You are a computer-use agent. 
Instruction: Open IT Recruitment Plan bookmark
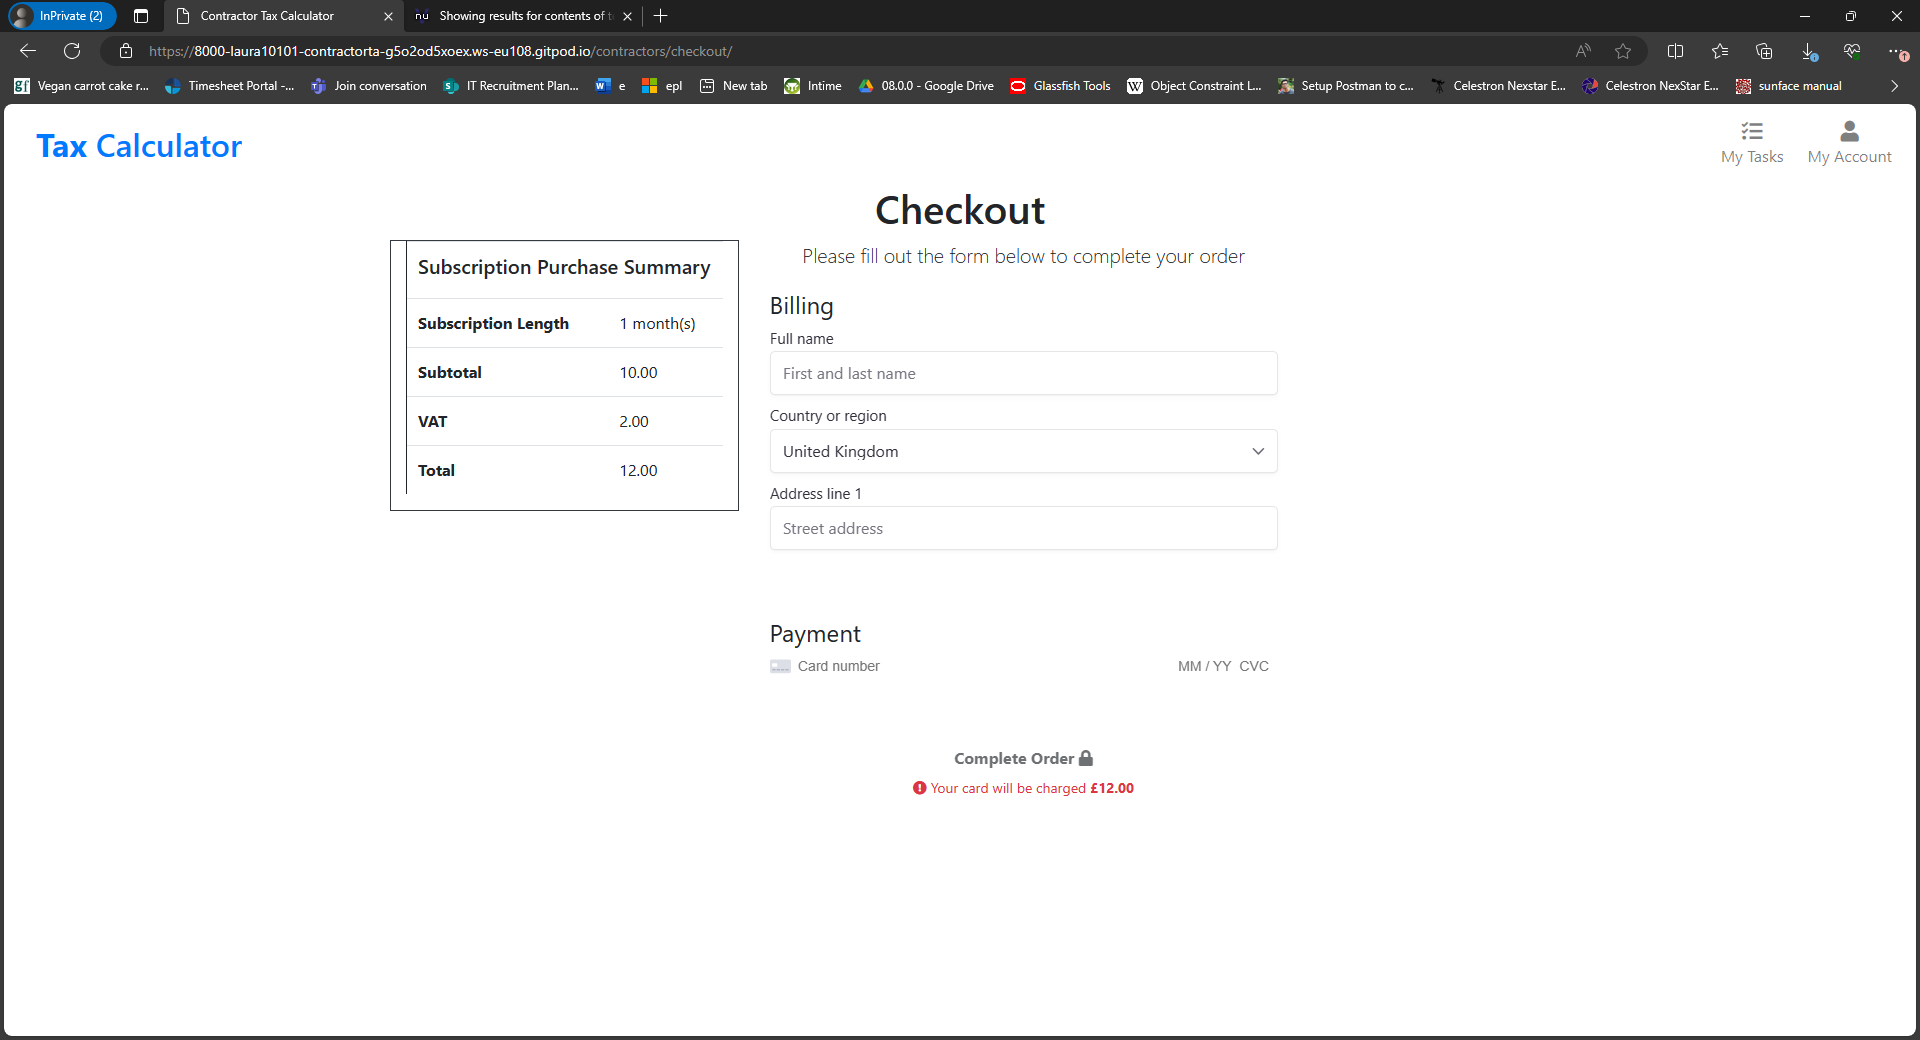[511, 86]
